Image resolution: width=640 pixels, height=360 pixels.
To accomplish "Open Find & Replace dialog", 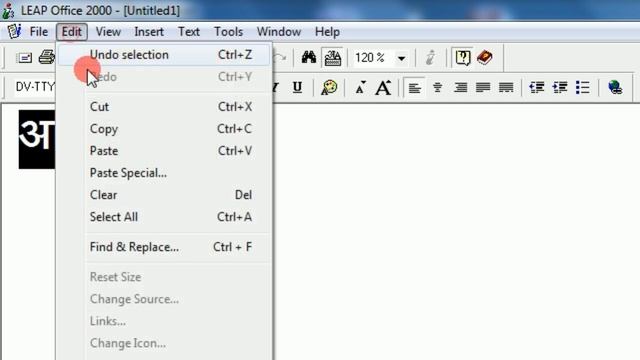I will click(x=164, y=247).
